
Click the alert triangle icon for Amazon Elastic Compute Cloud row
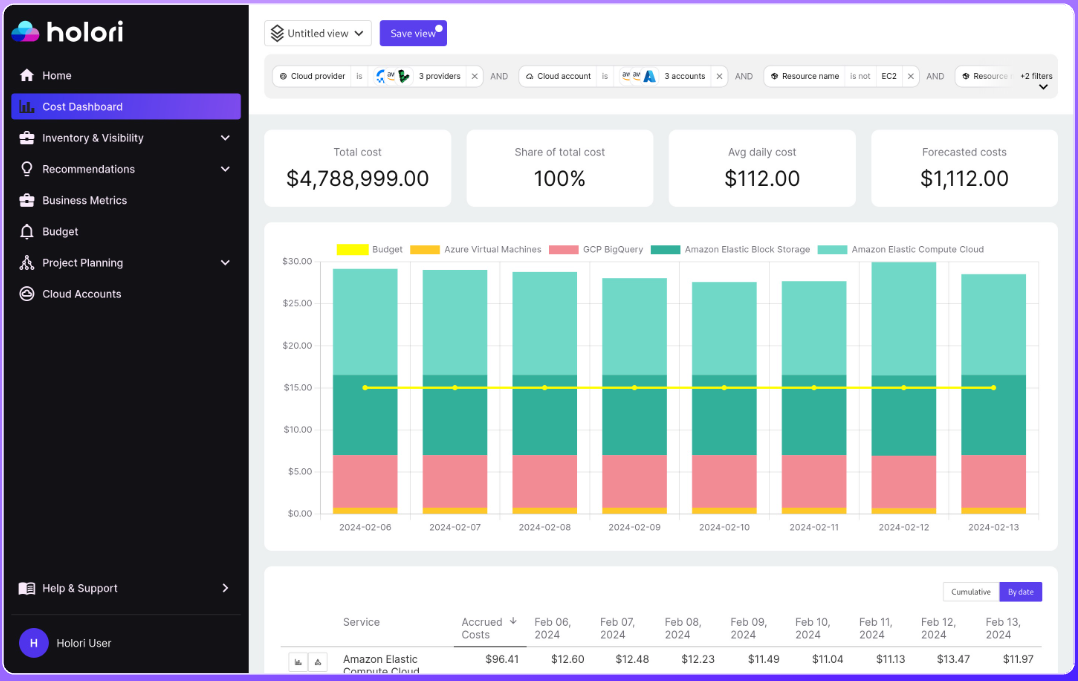pyautogui.click(x=318, y=662)
